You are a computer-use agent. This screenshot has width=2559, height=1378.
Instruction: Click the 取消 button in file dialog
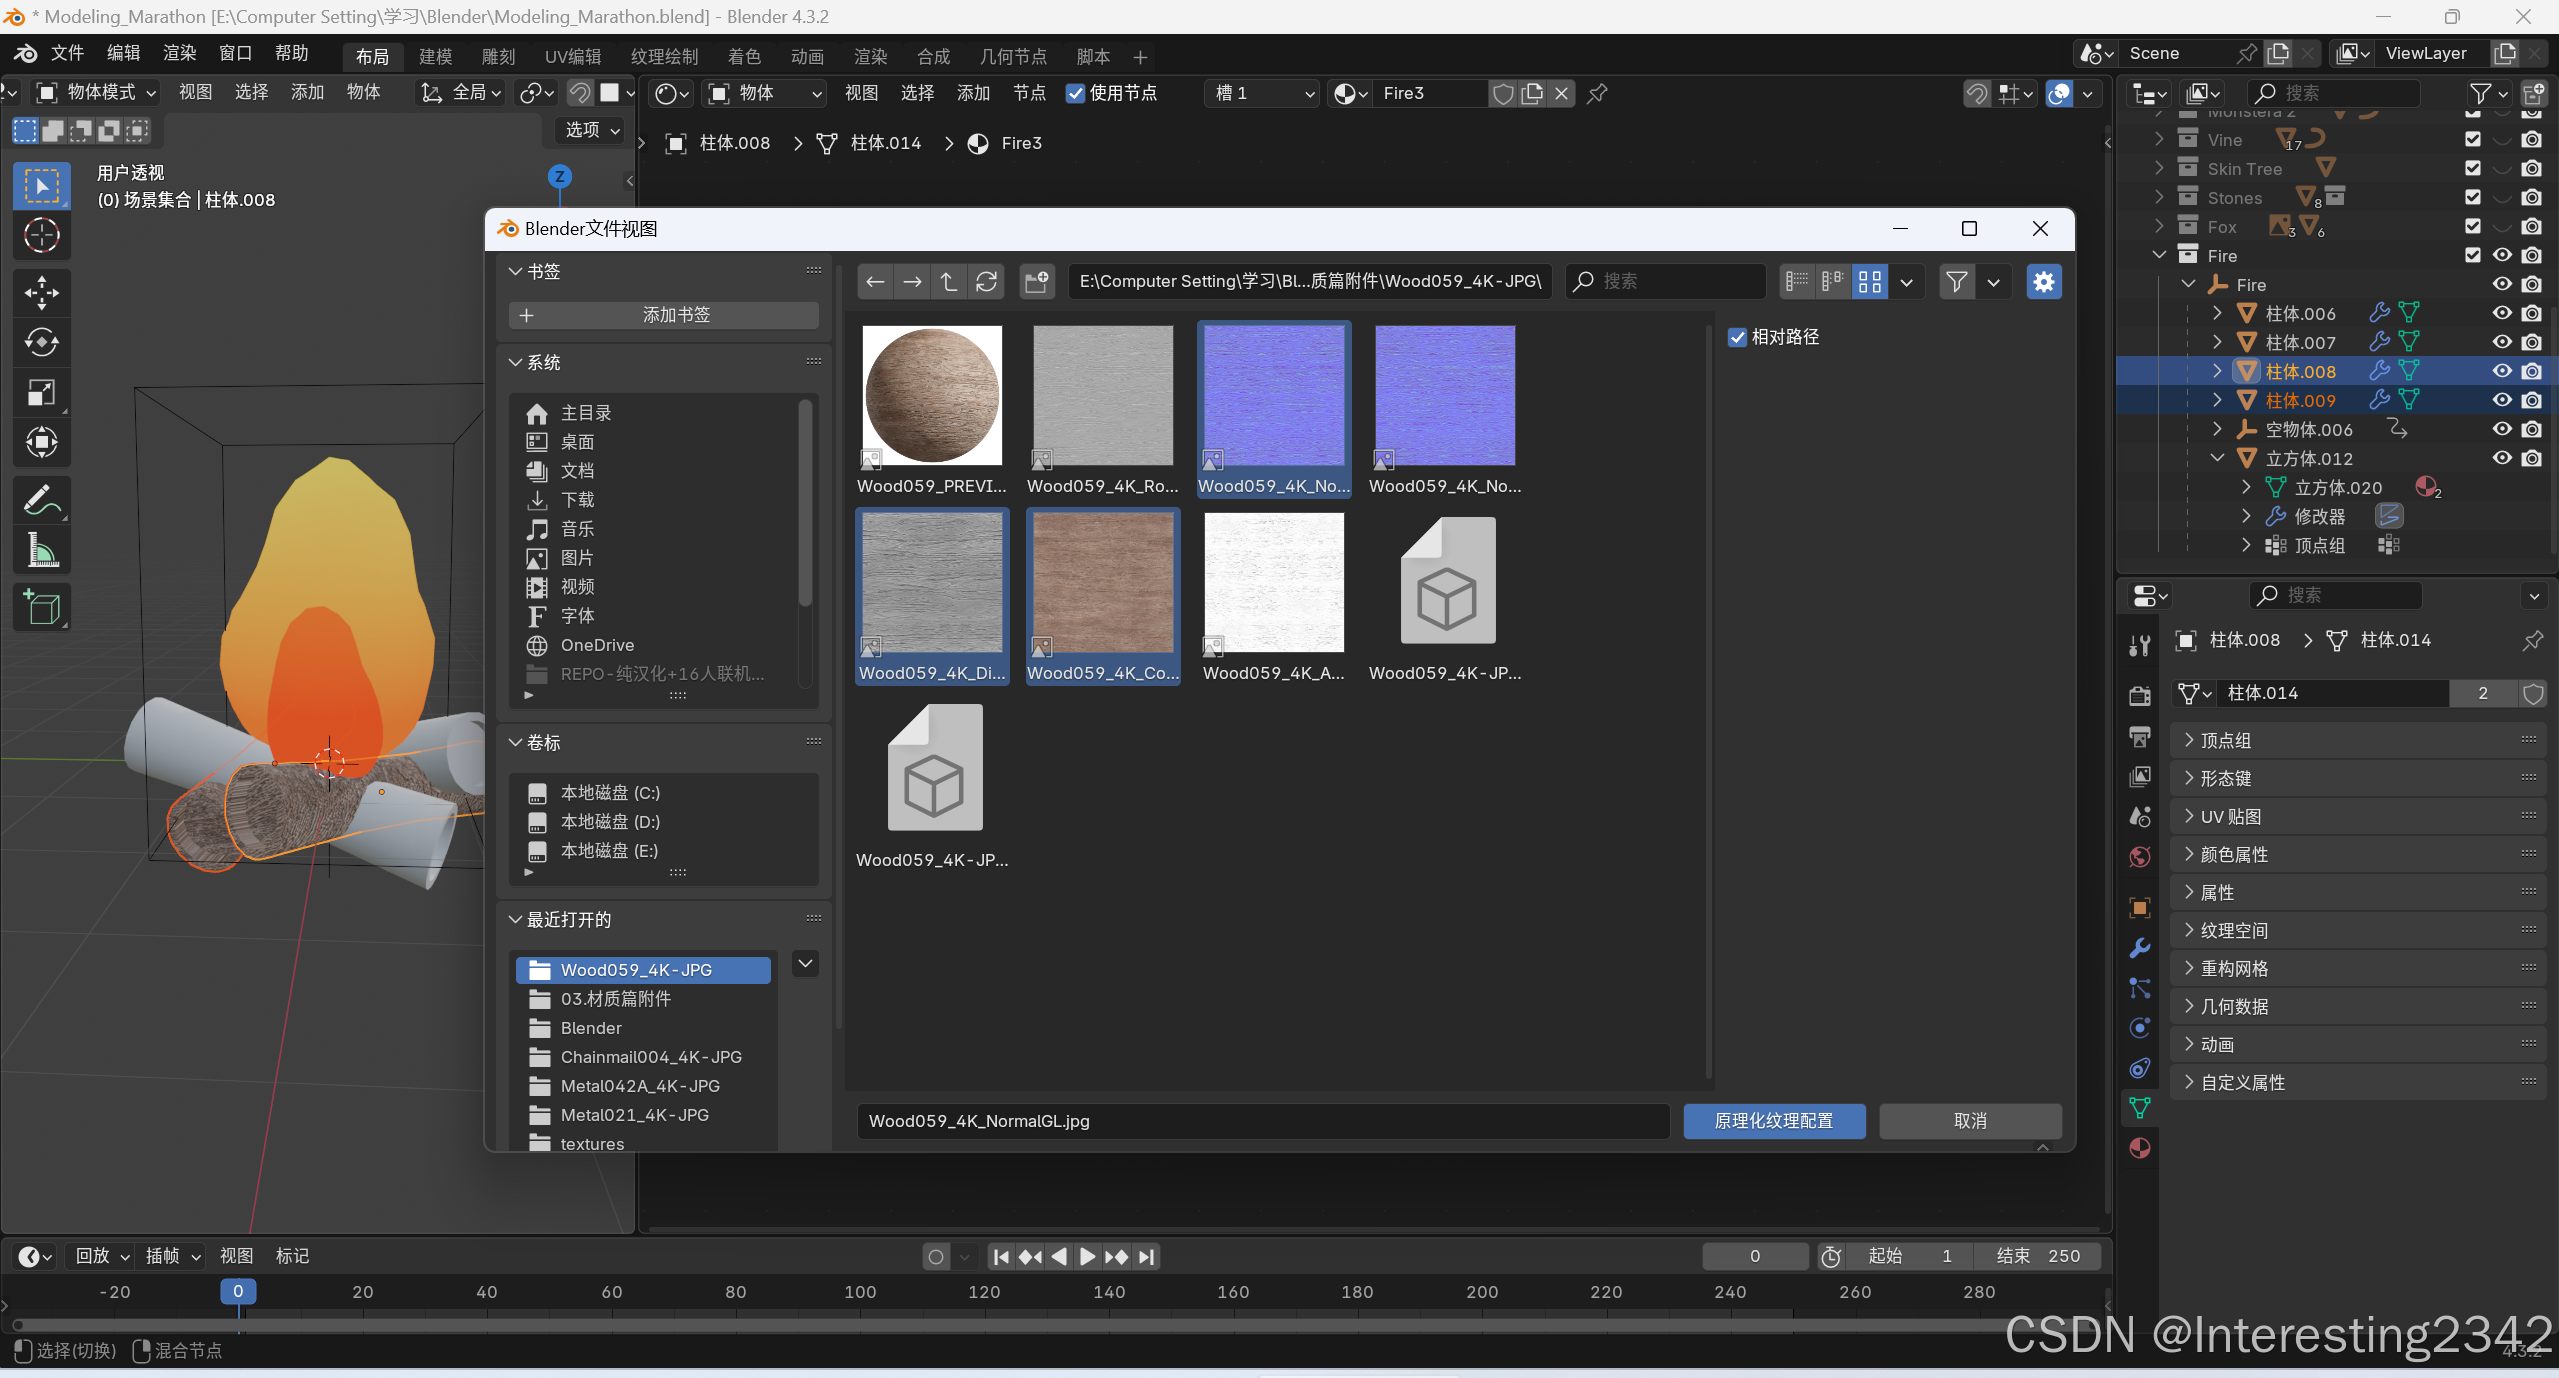[1969, 1121]
